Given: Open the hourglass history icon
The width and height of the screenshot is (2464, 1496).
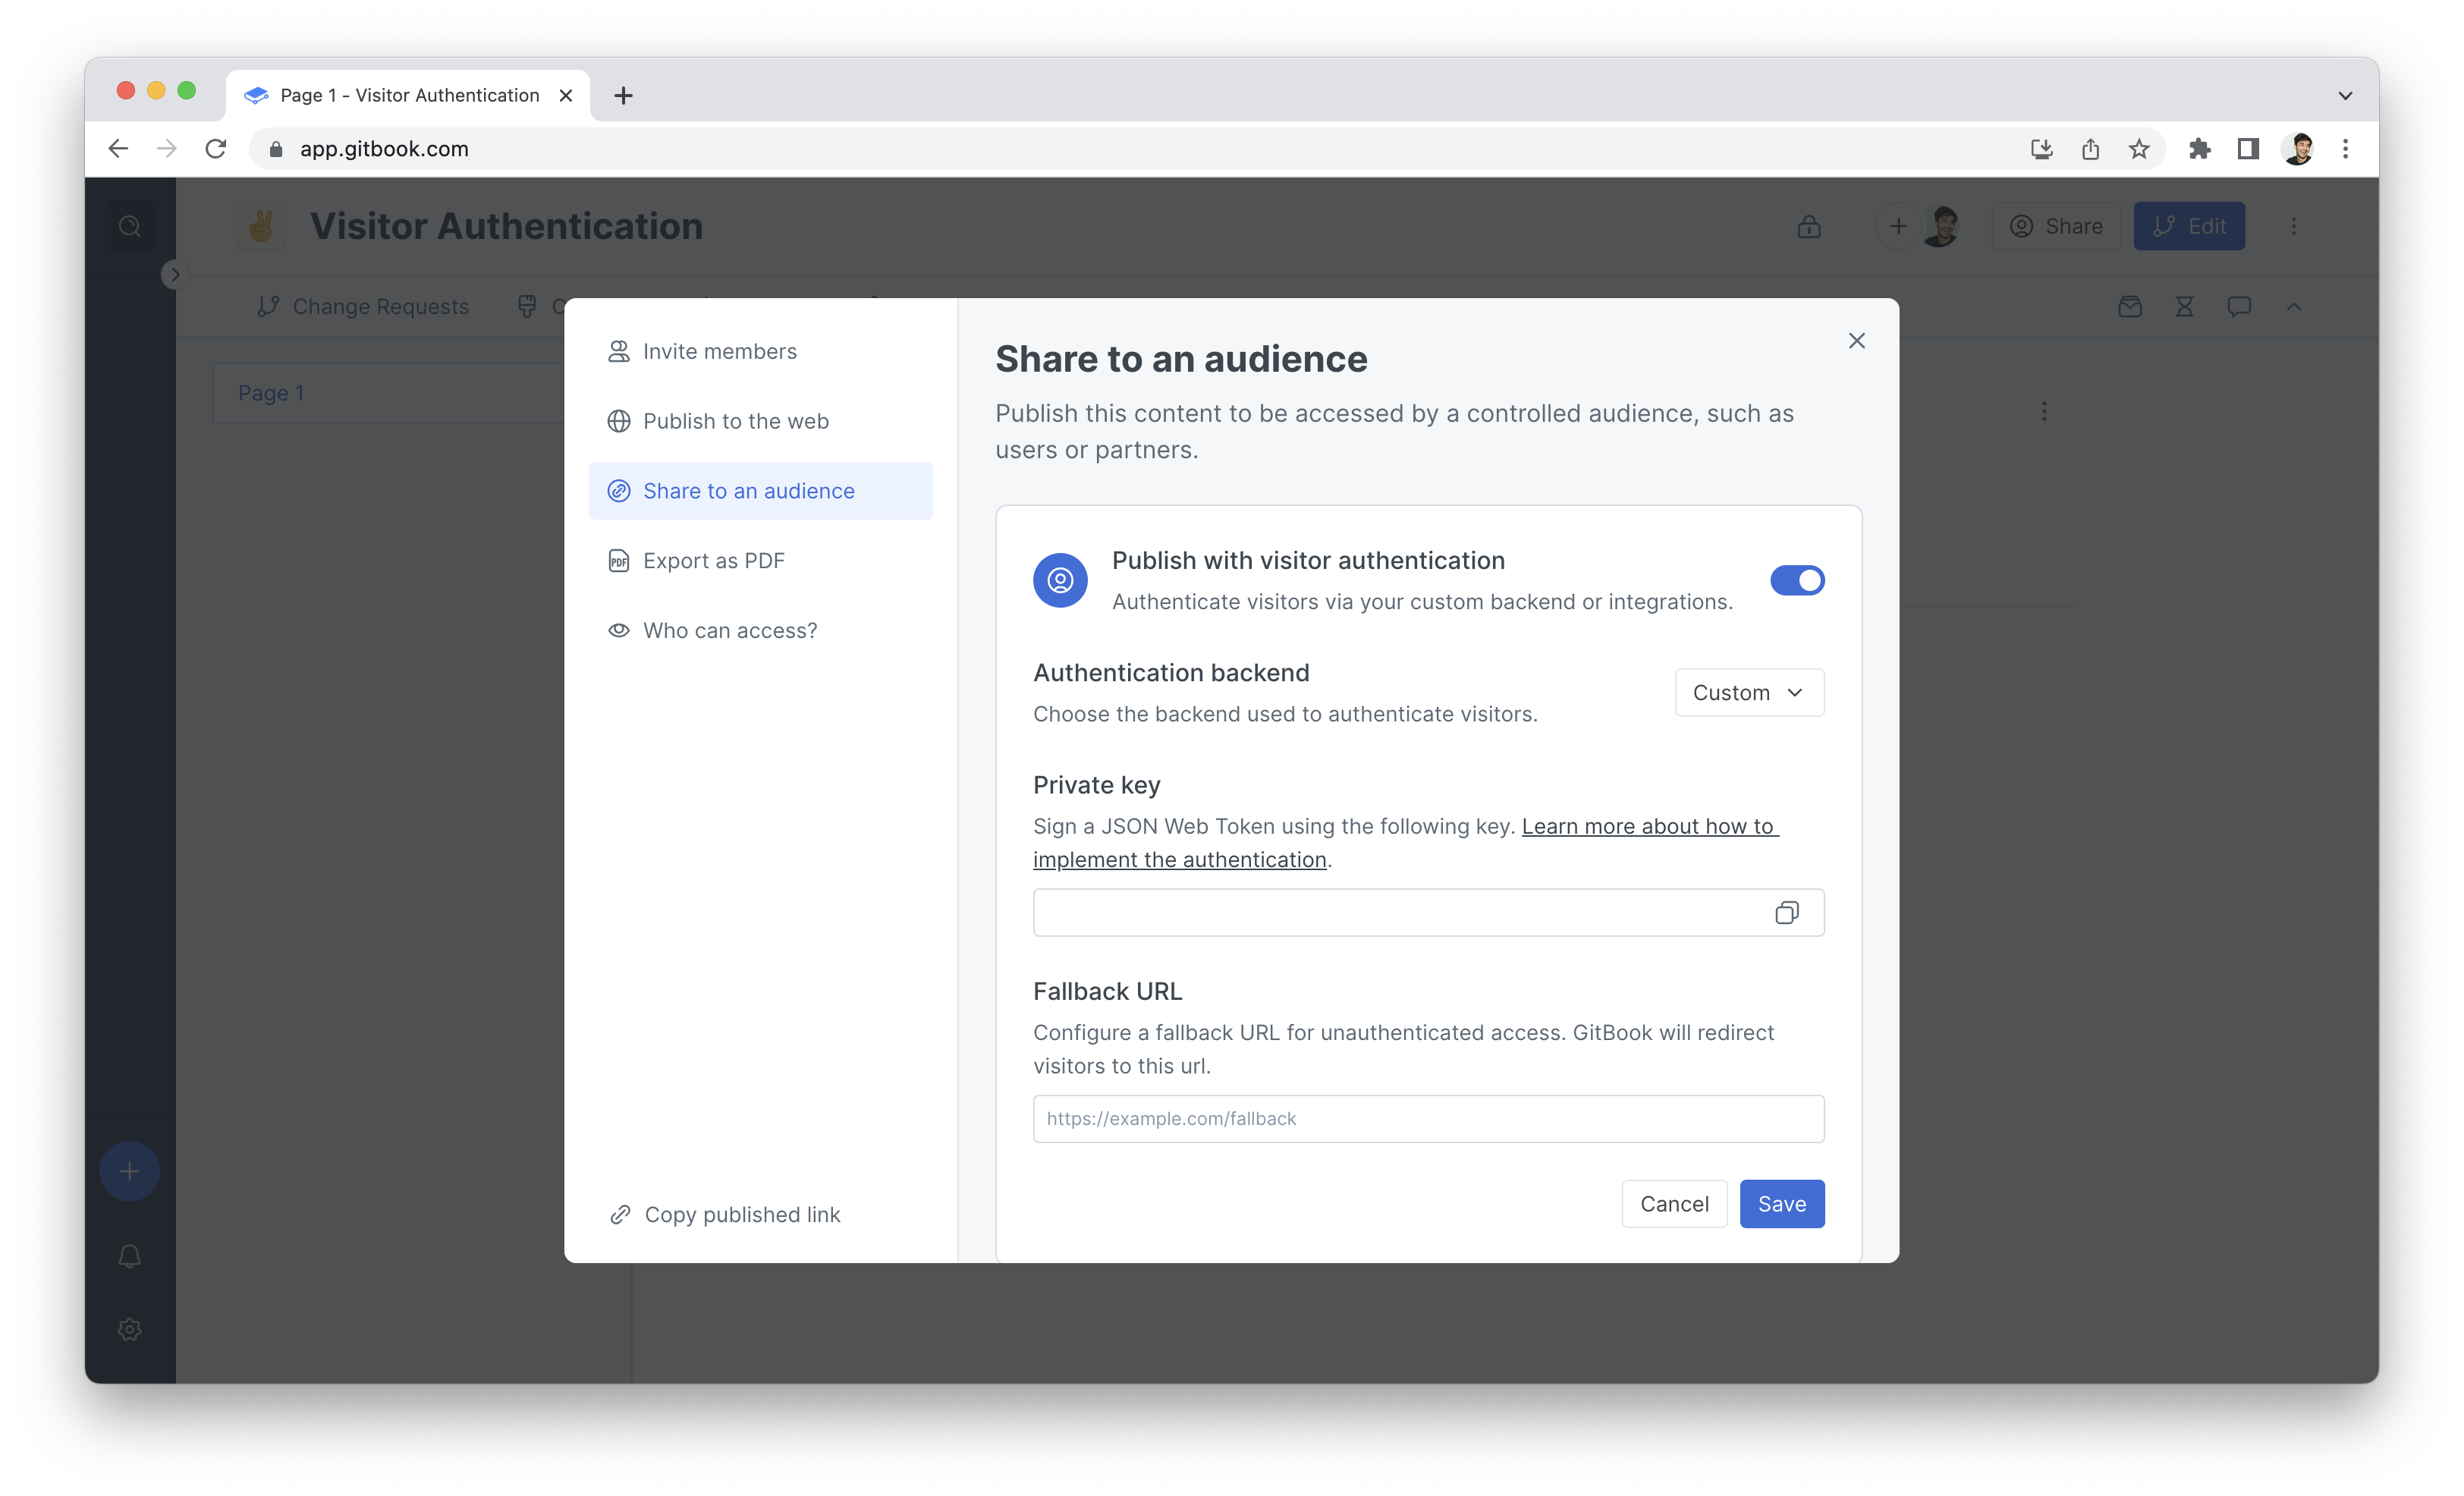Looking at the screenshot, I should [x=2184, y=307].
